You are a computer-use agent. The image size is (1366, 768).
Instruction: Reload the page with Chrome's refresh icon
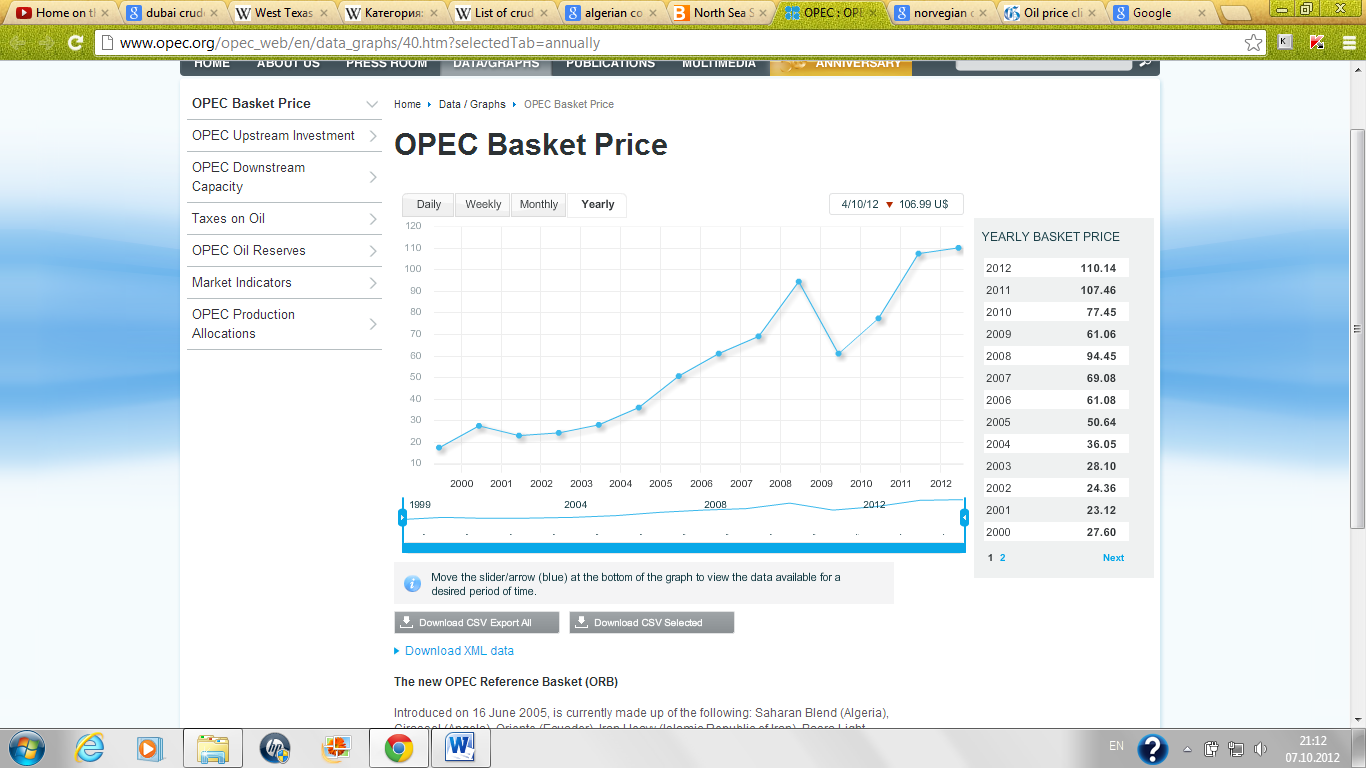point(75,43)
